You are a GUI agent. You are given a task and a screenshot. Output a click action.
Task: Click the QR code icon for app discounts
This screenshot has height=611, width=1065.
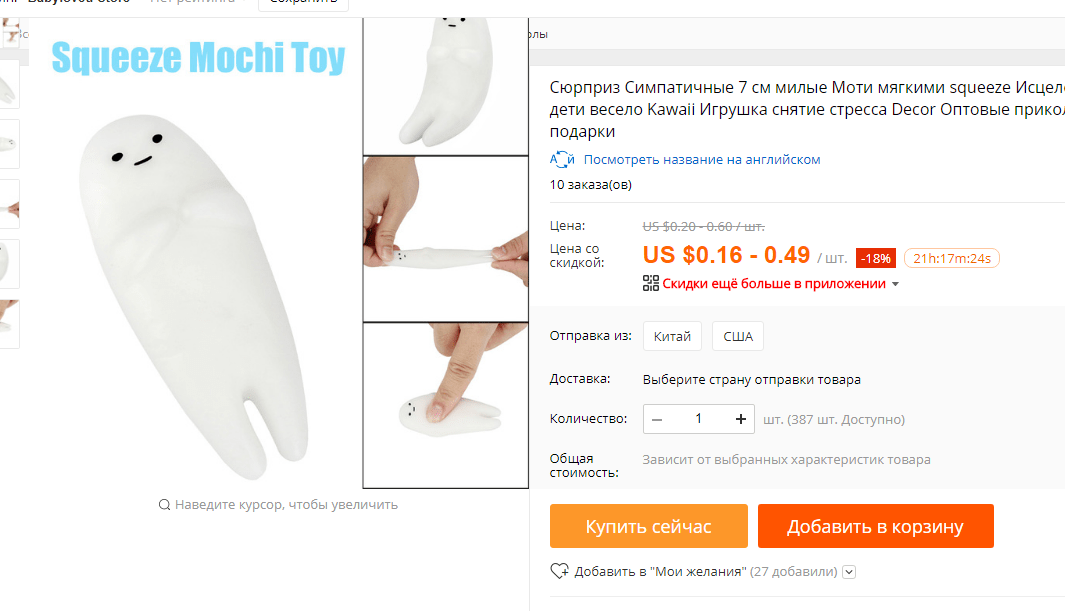pos(651,283)
